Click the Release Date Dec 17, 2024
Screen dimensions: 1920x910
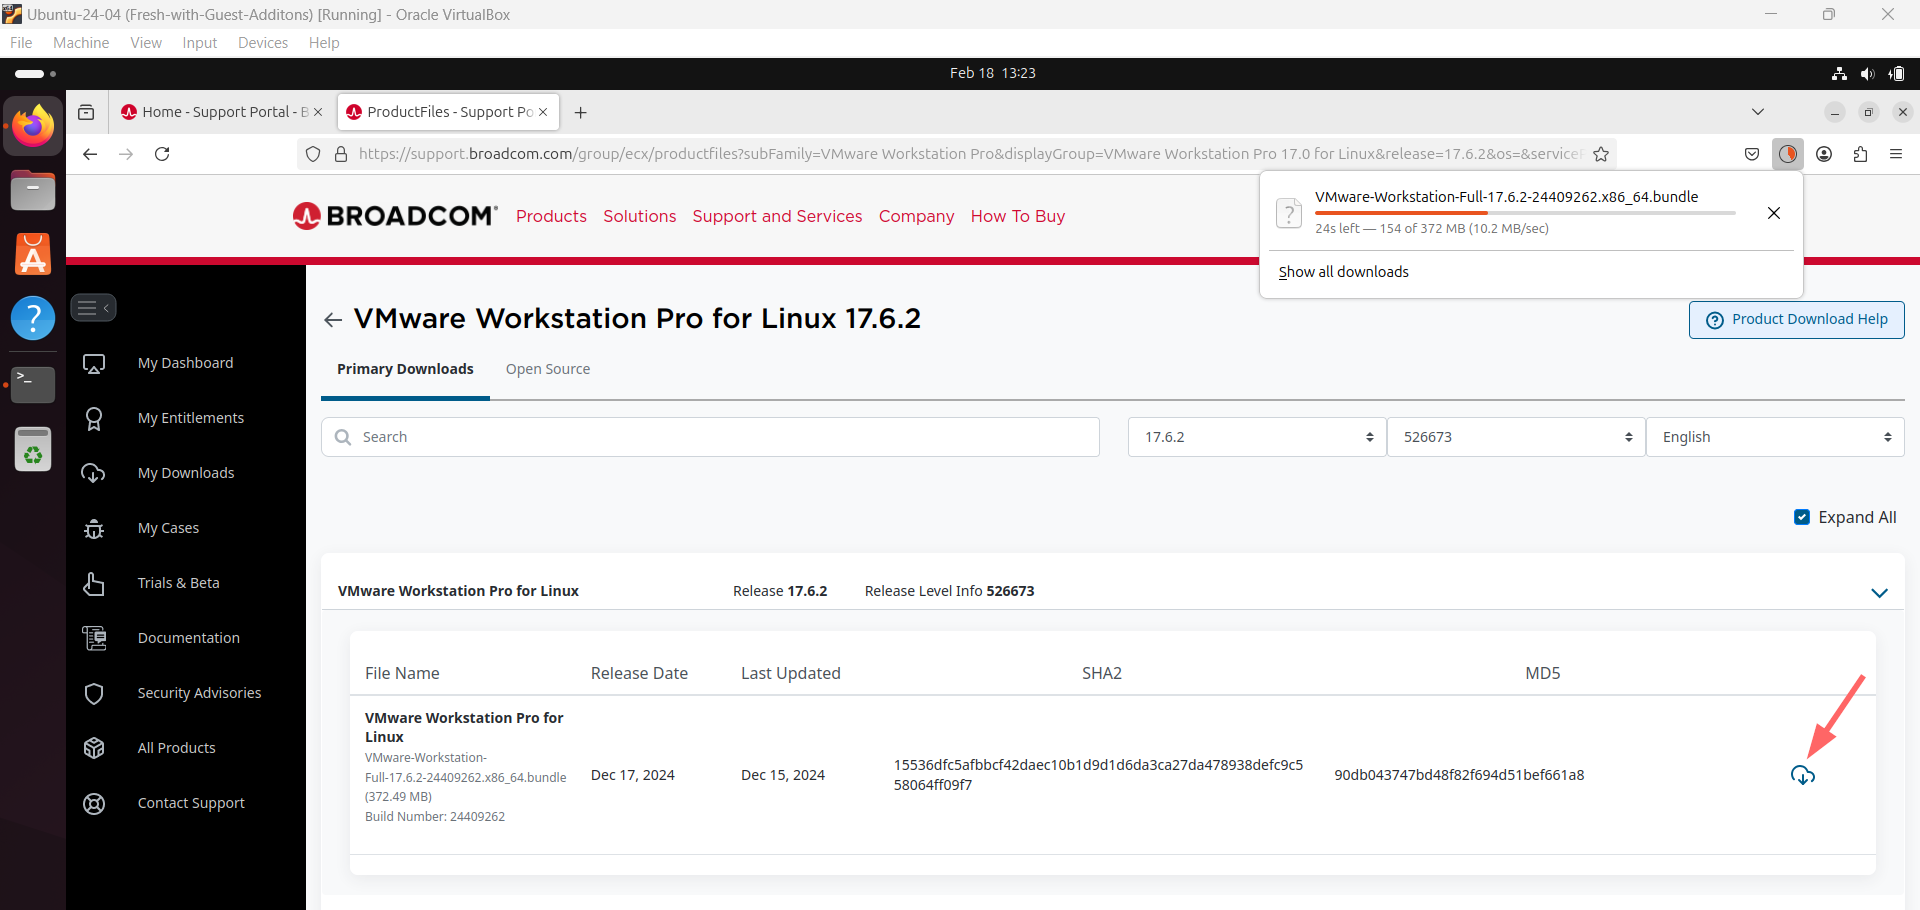pyautogui.click(x=633, y=775)
